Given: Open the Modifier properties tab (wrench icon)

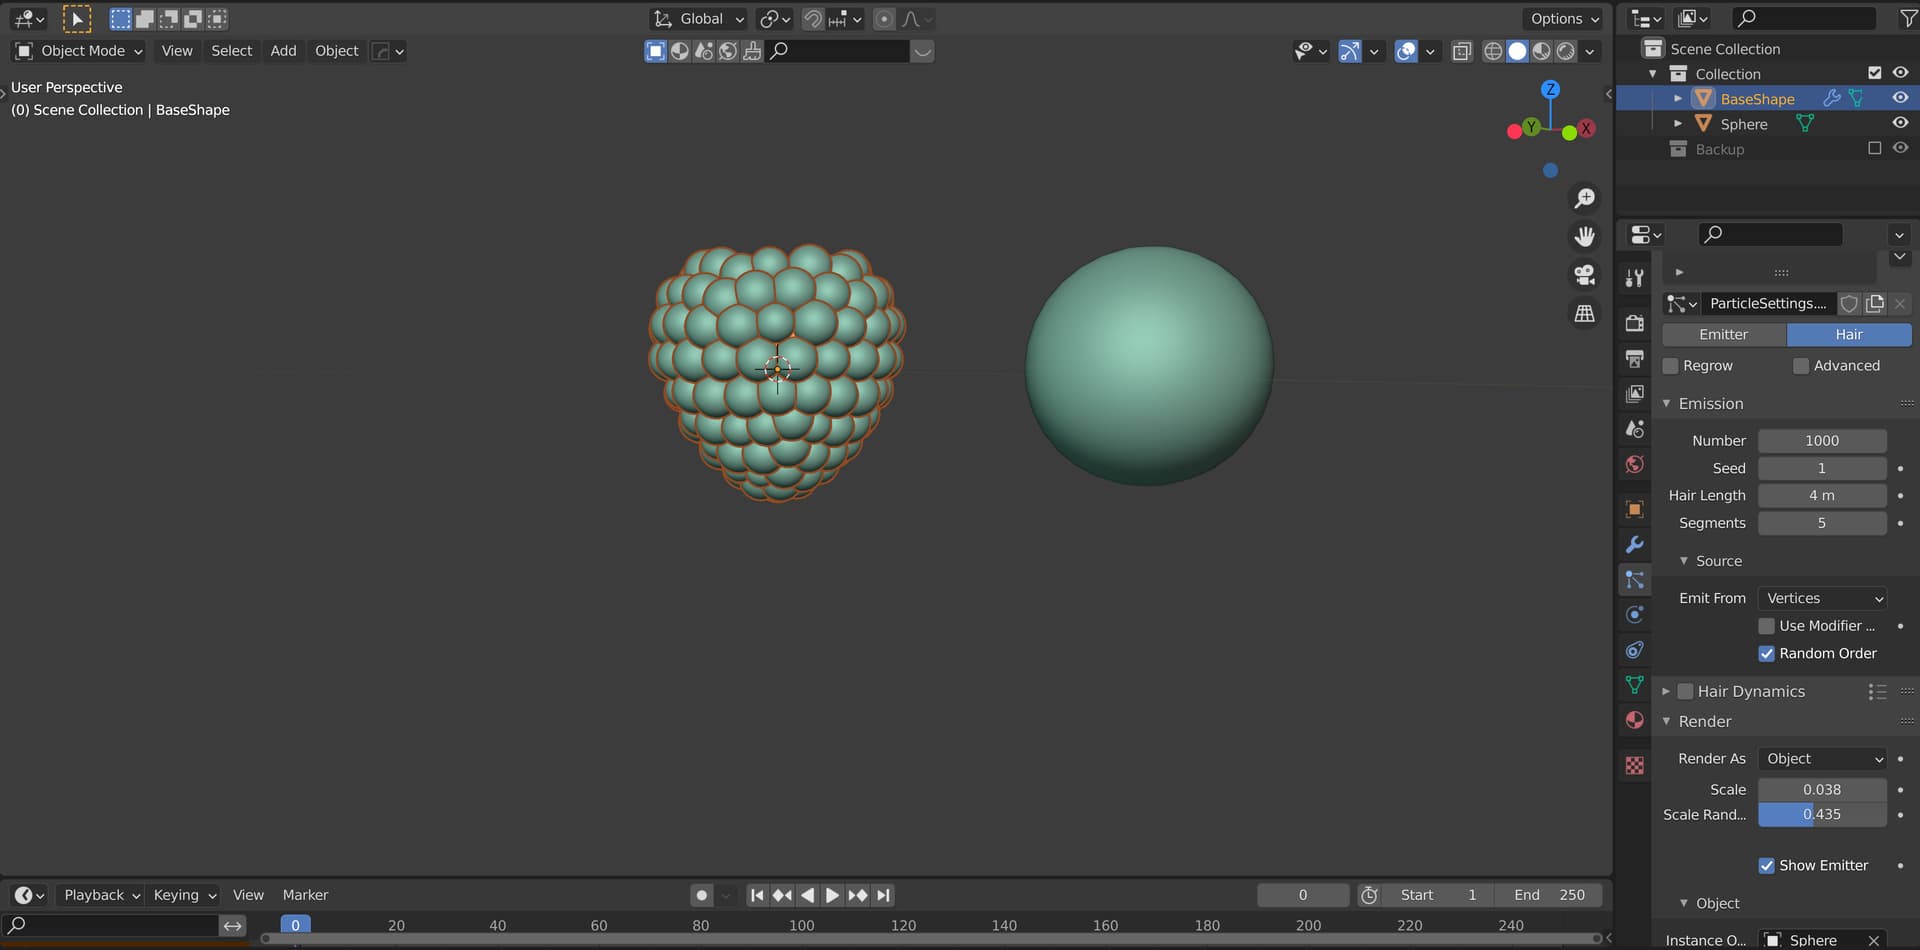Looking at the screenshot, I should pyautogui.click(x=1634, y=544).
